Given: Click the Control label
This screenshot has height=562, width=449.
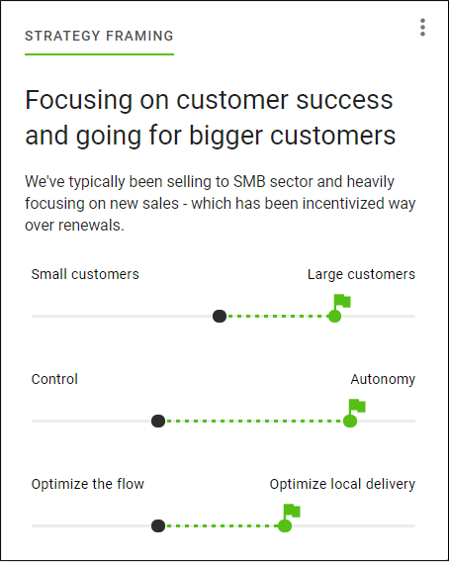Looking at the screenshot, I should point(54,379).
